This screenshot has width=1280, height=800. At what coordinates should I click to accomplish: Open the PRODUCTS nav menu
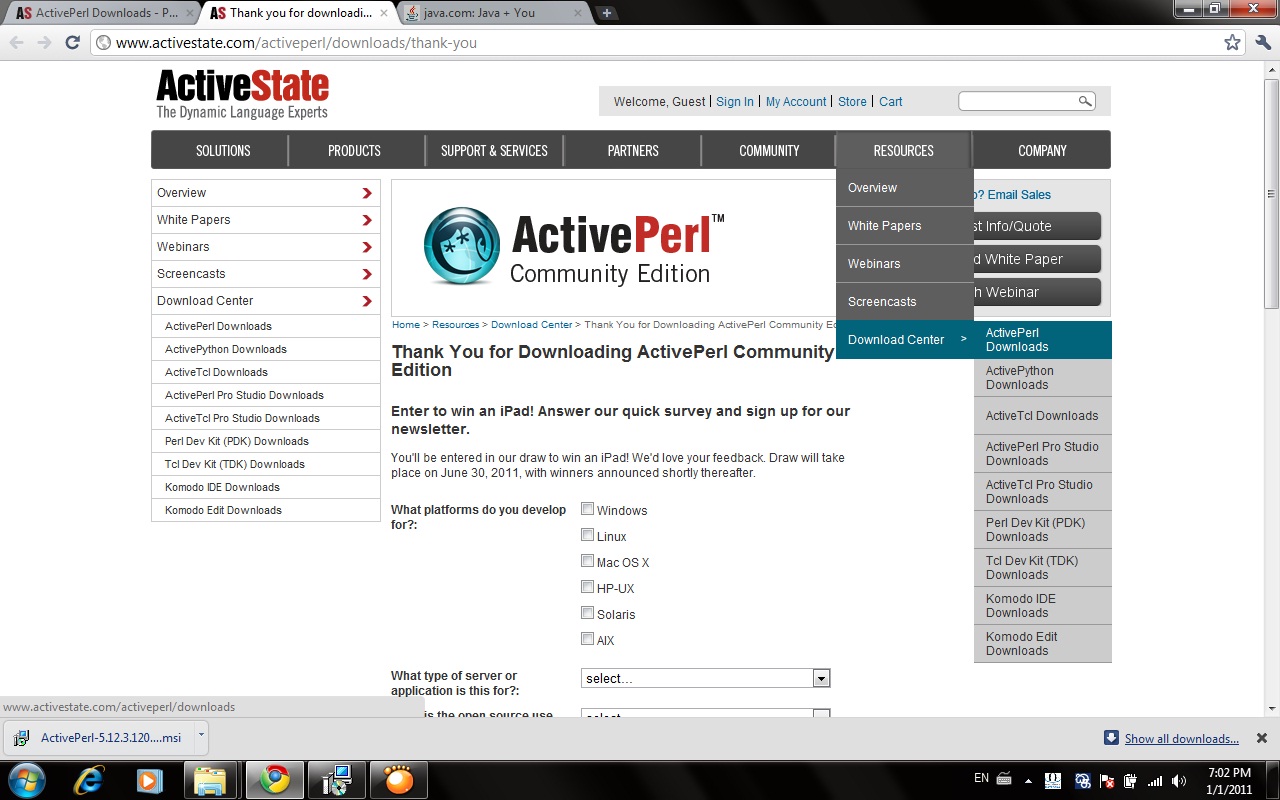tap(354, 150)
